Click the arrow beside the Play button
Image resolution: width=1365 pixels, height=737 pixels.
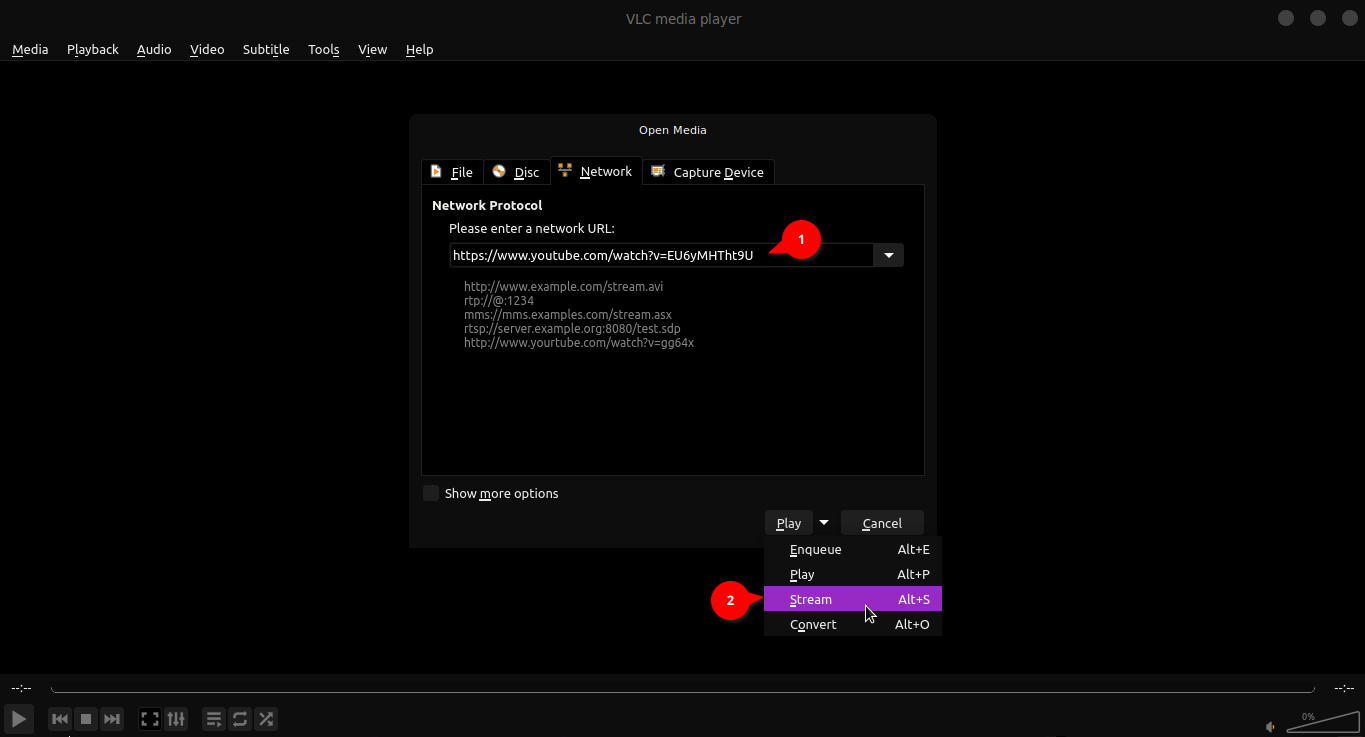(x=824, y=522)
